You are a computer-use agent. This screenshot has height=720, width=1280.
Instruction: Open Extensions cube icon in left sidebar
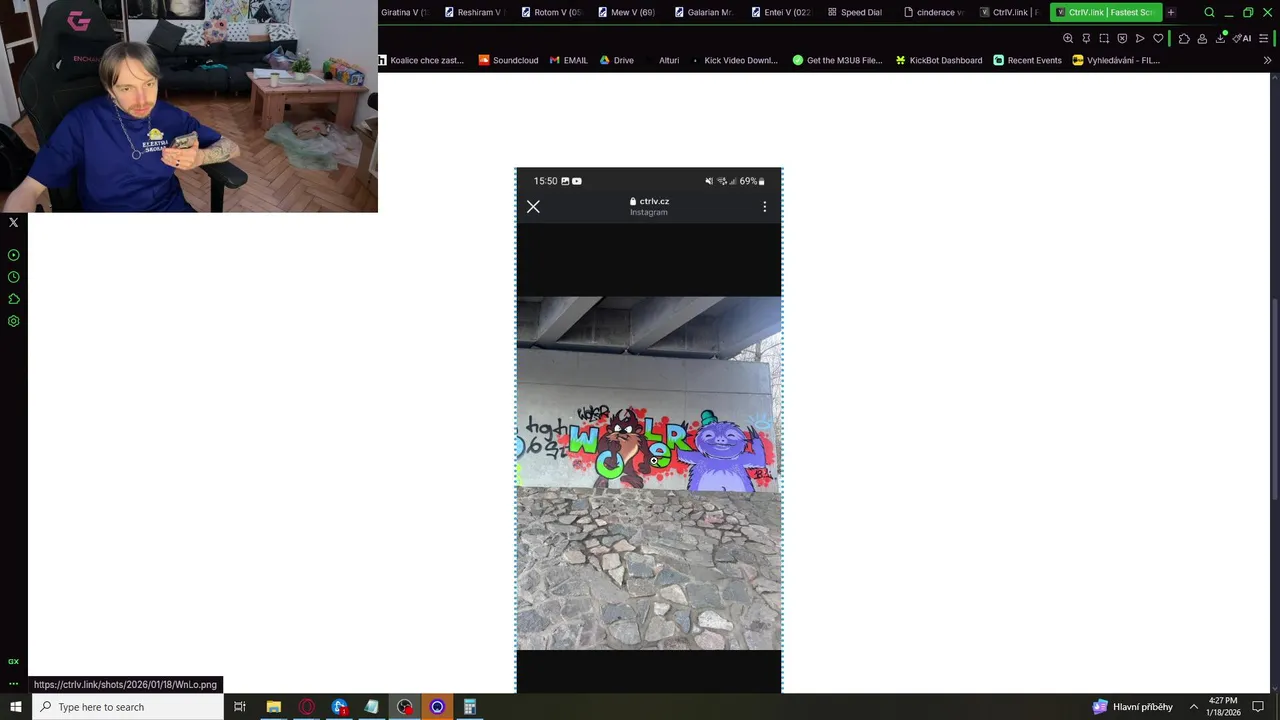pyautogui.click(x=13, y=299)
